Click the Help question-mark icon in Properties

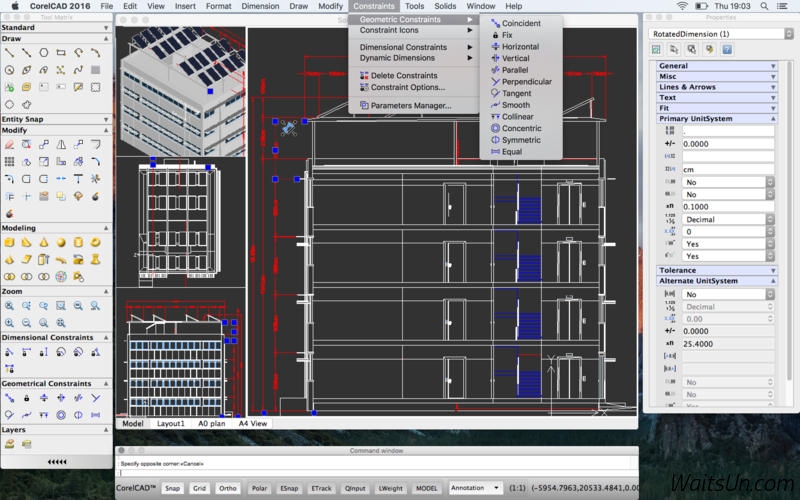[728, 49]
